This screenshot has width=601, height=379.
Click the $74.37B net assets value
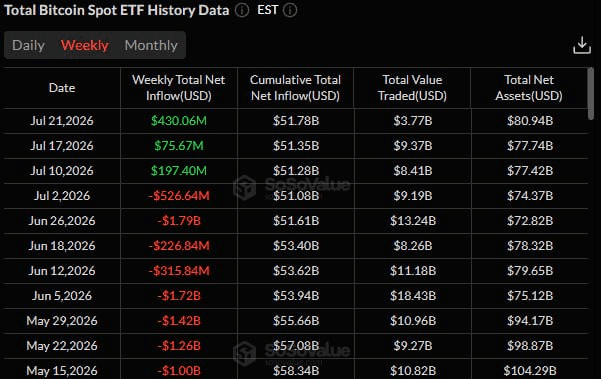tap(530, 196)
